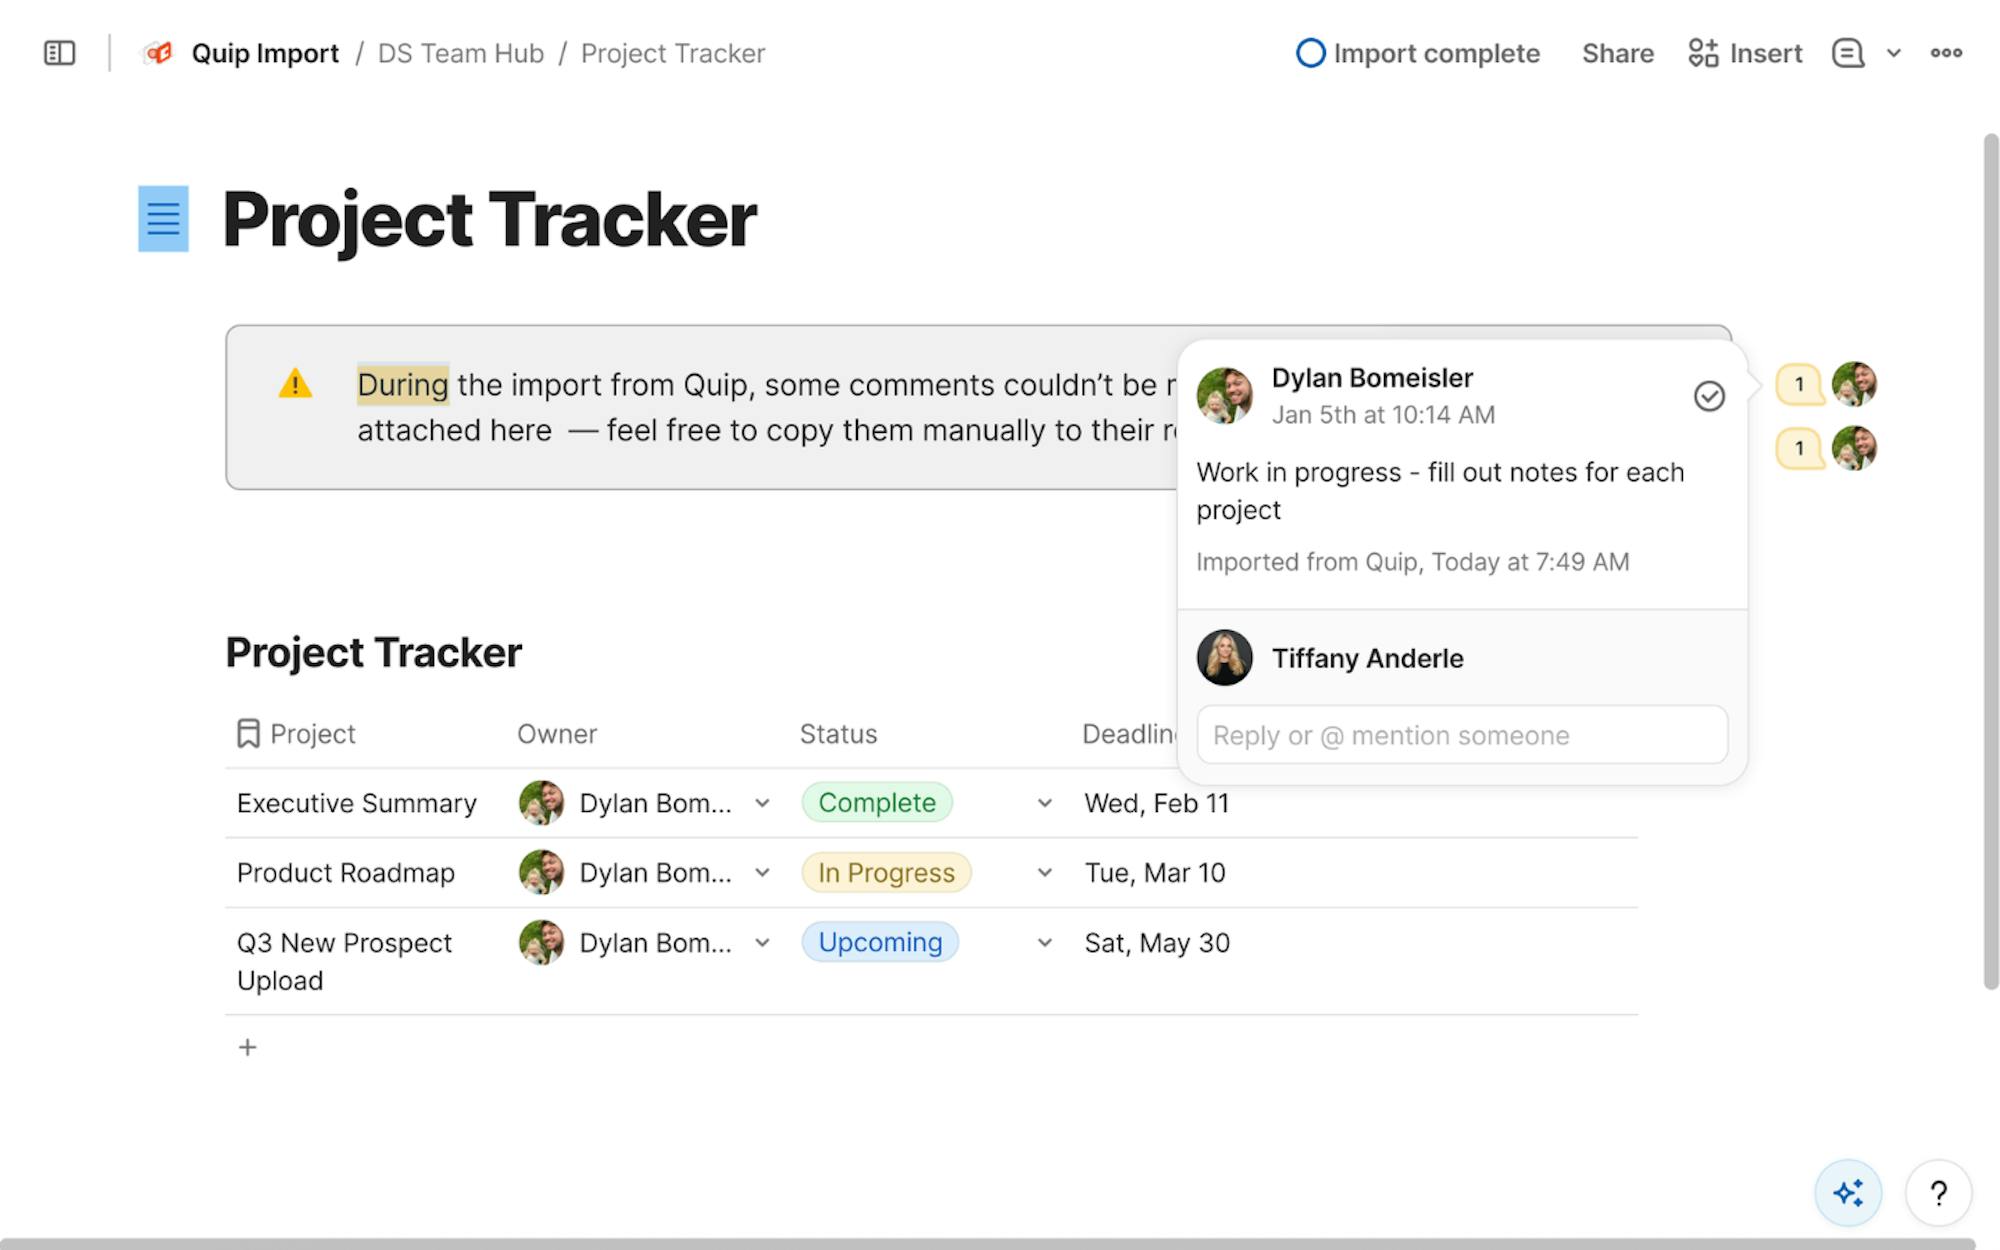Click the second yellow comment bubble
Viewport: 2000px width, 1250px height.
[x=1799, y=448]
